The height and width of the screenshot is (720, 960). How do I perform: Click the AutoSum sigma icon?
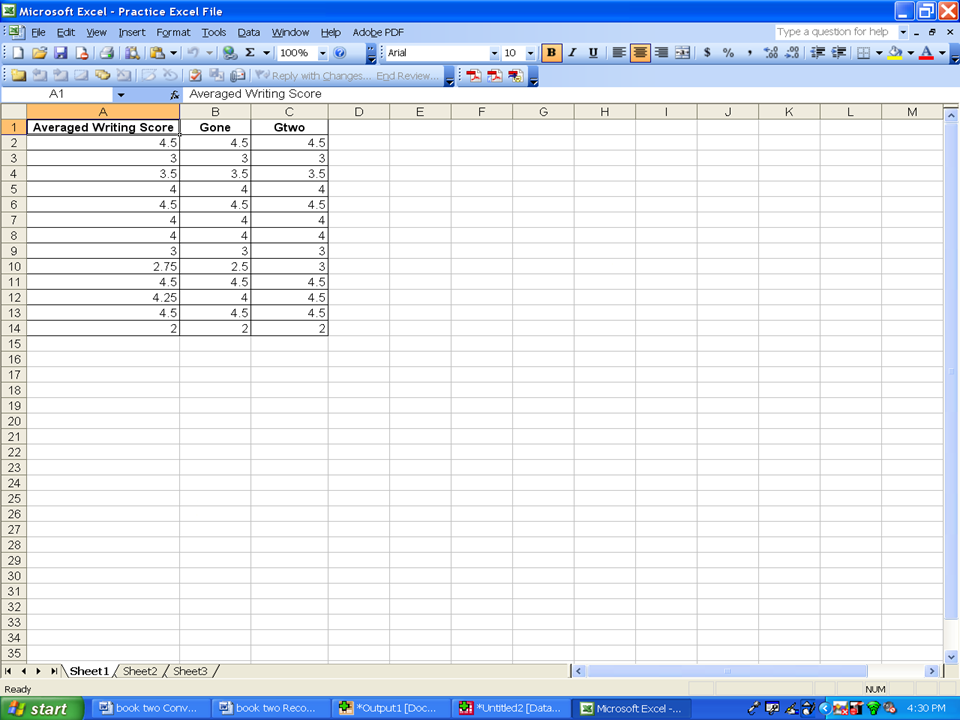point(250,53)
